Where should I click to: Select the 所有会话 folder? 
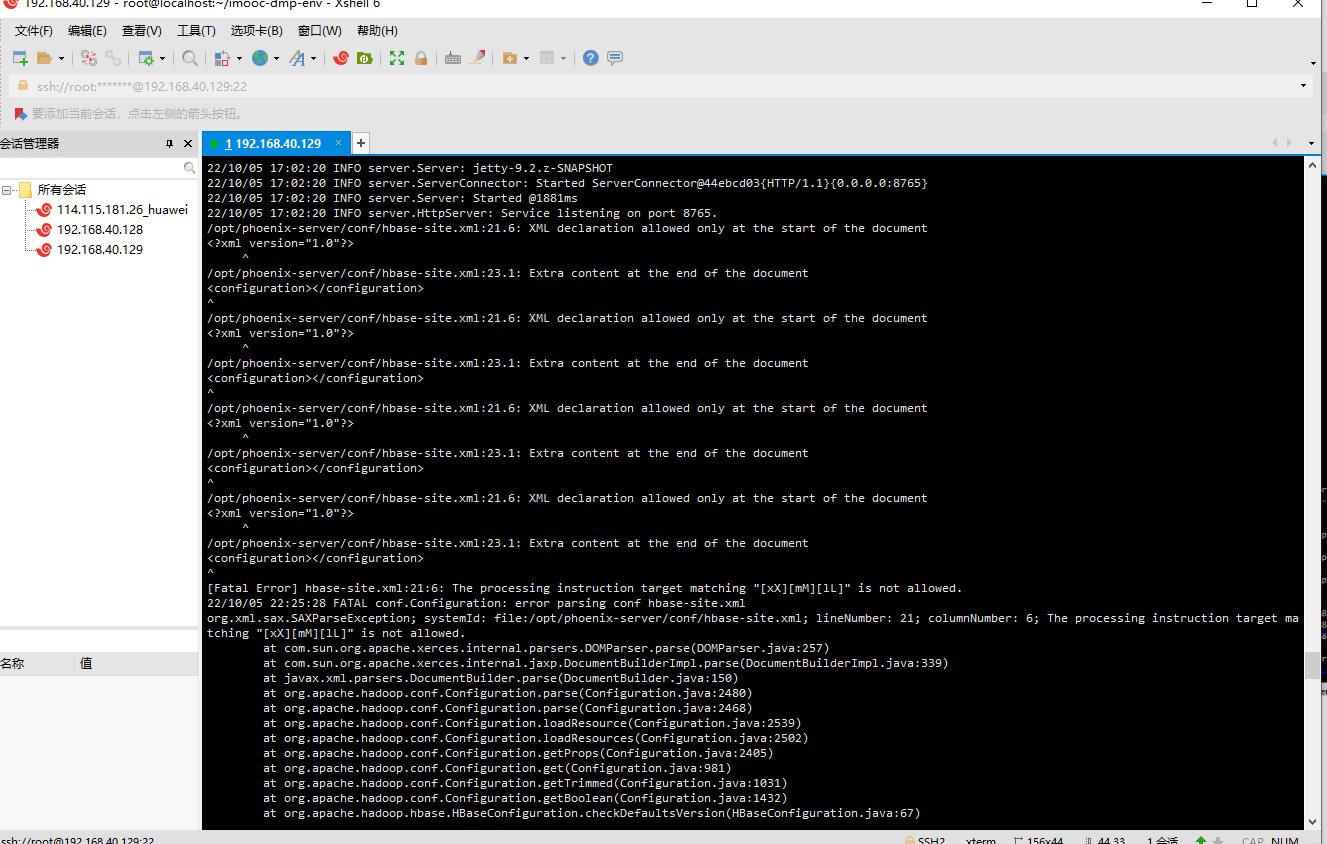coord(62,190)
